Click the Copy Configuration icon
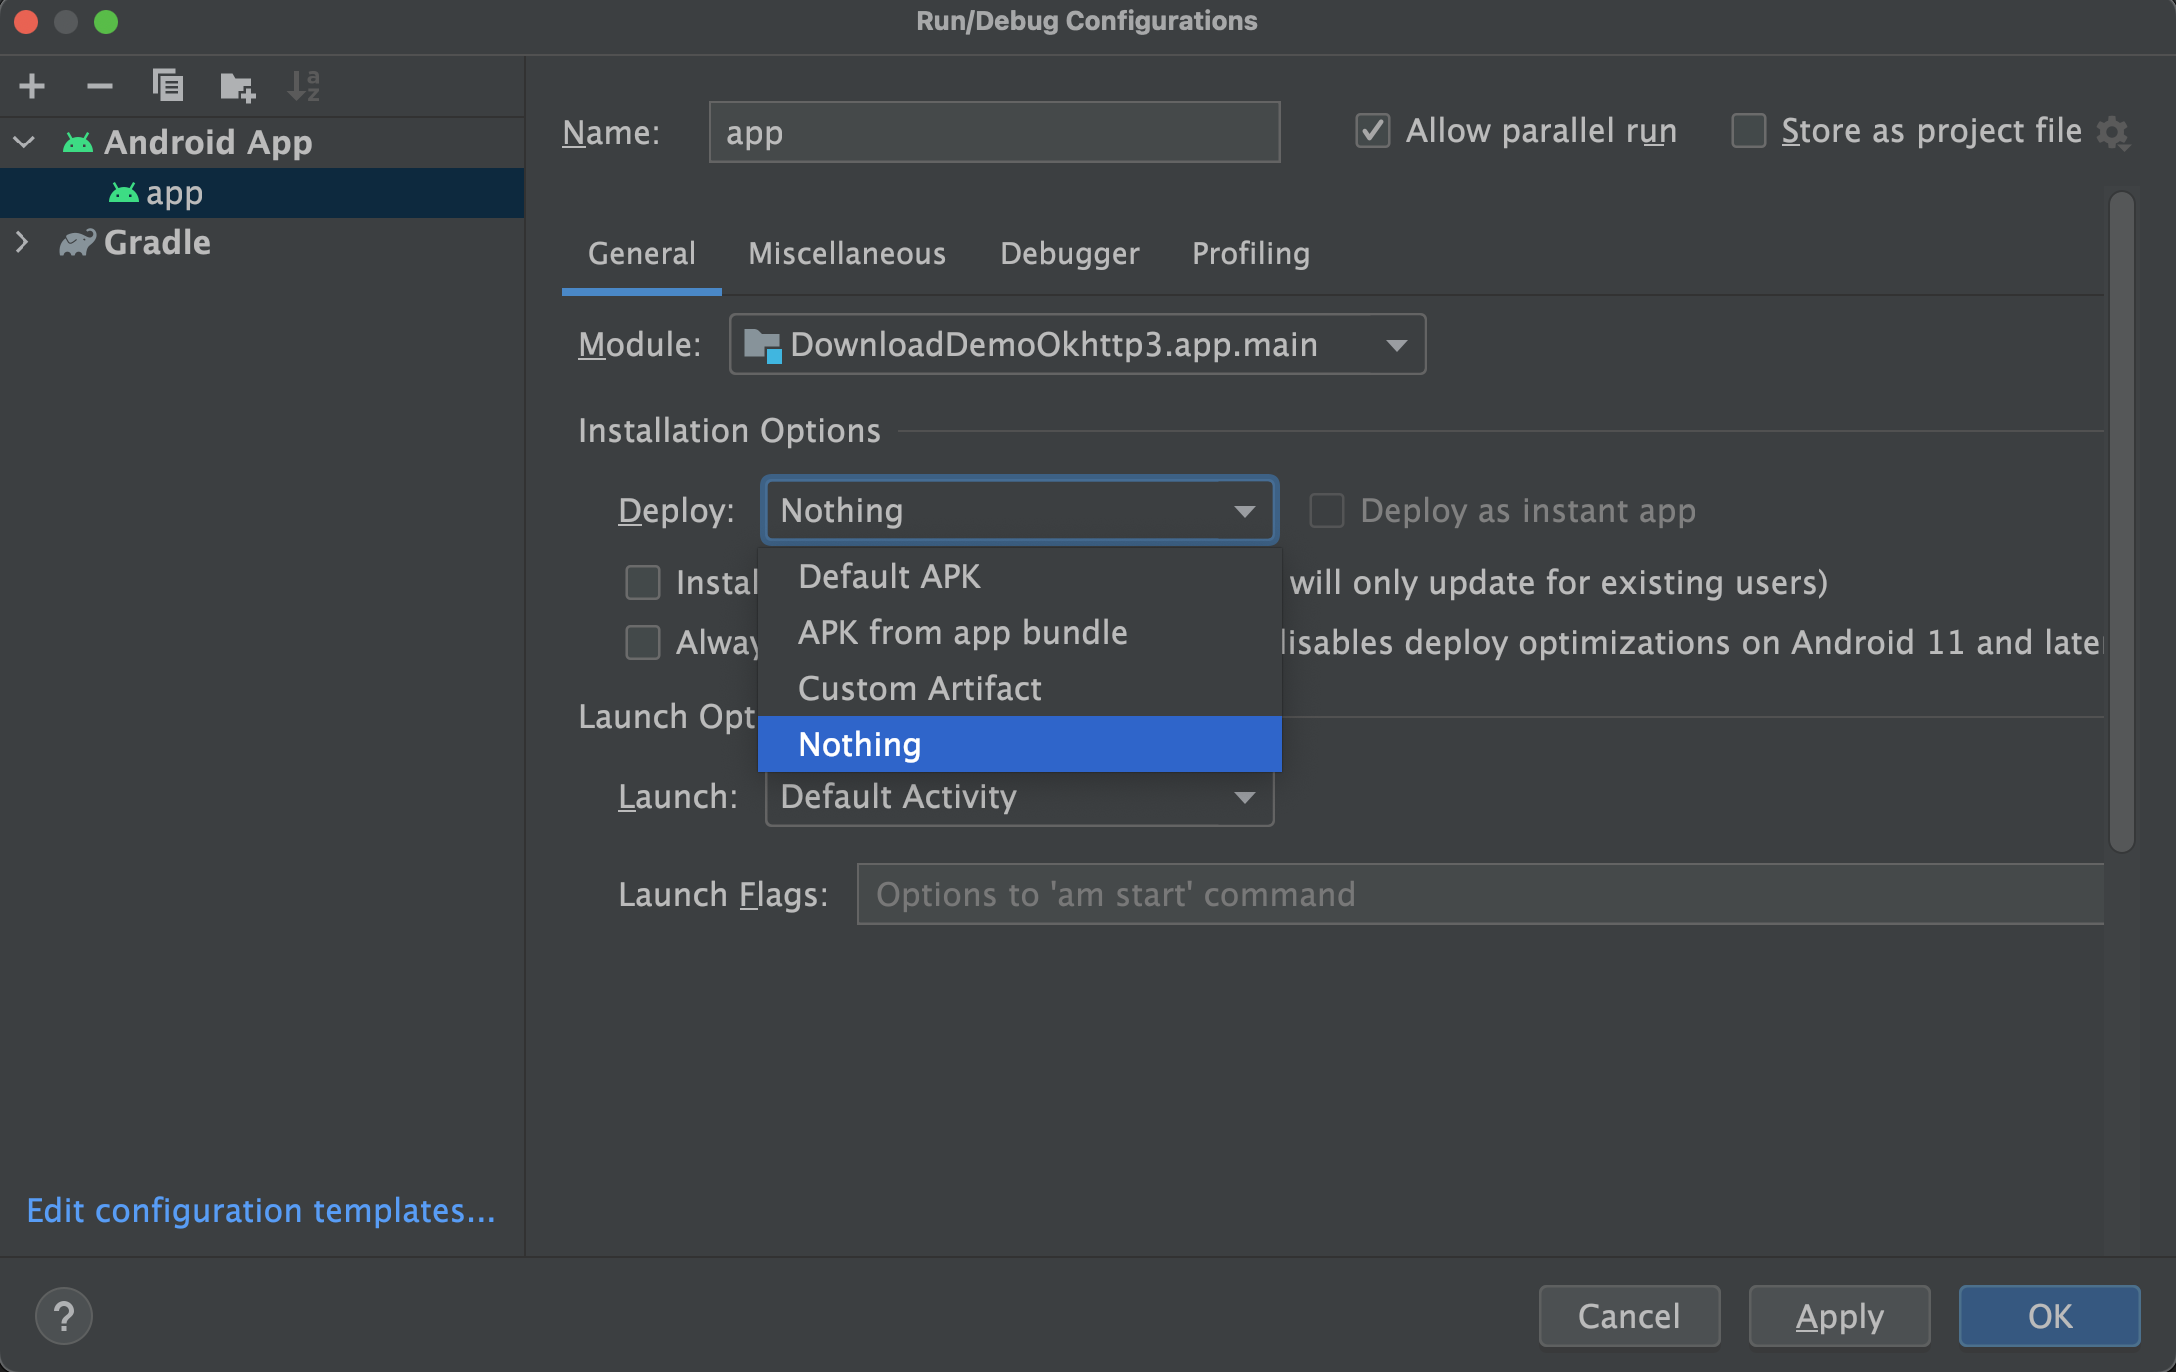 click(167, 86)
